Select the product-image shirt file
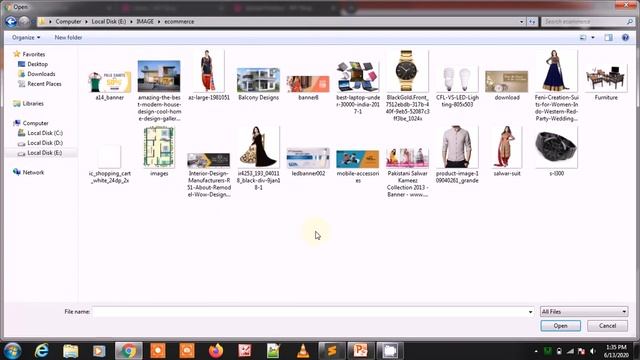Image resolution: width=640 pixels, height=360 pixels. (457, 155)
